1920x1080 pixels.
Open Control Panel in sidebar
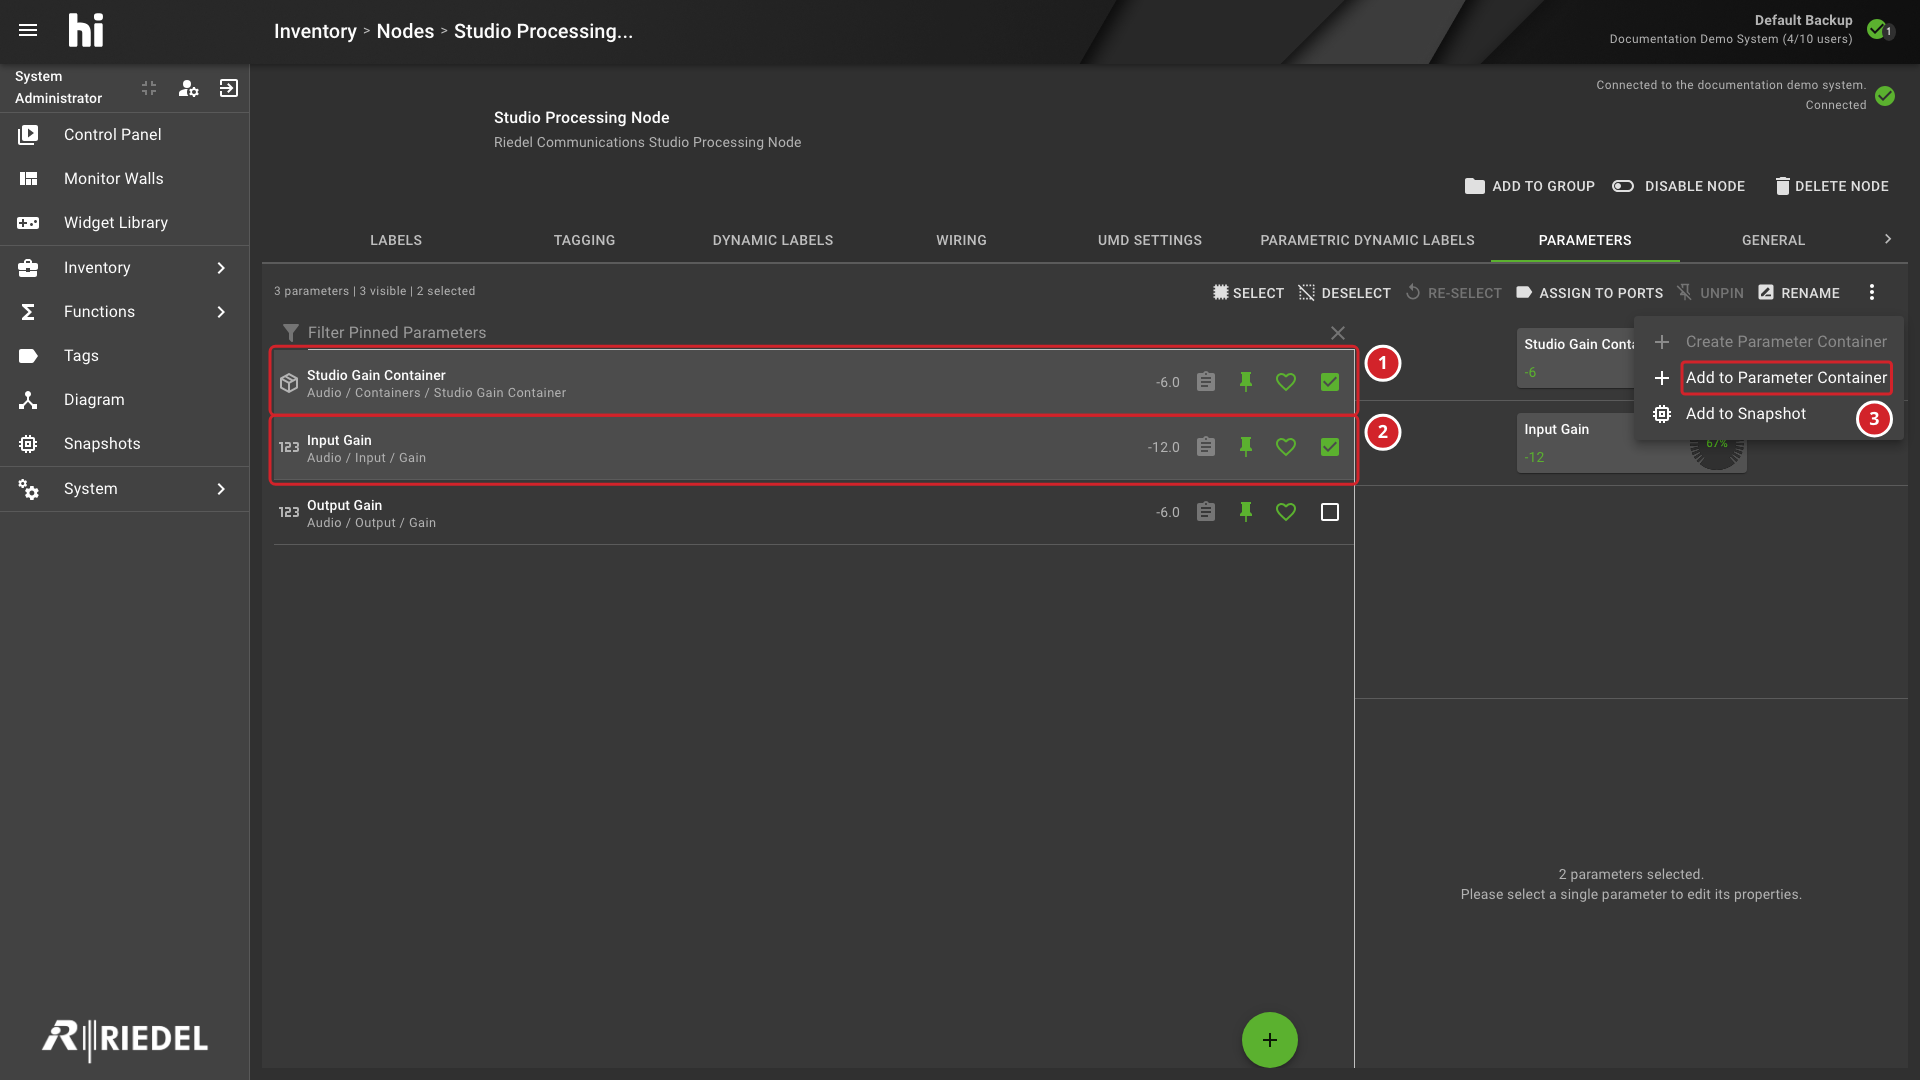click(125, 135)
